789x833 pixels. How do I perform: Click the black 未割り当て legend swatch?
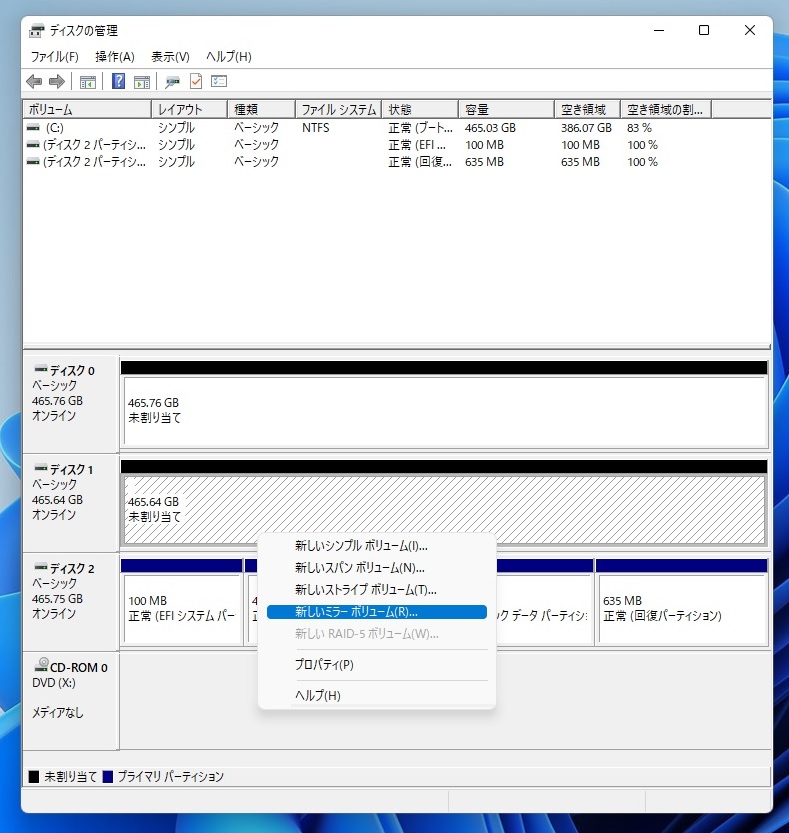[x=34, y=777]
